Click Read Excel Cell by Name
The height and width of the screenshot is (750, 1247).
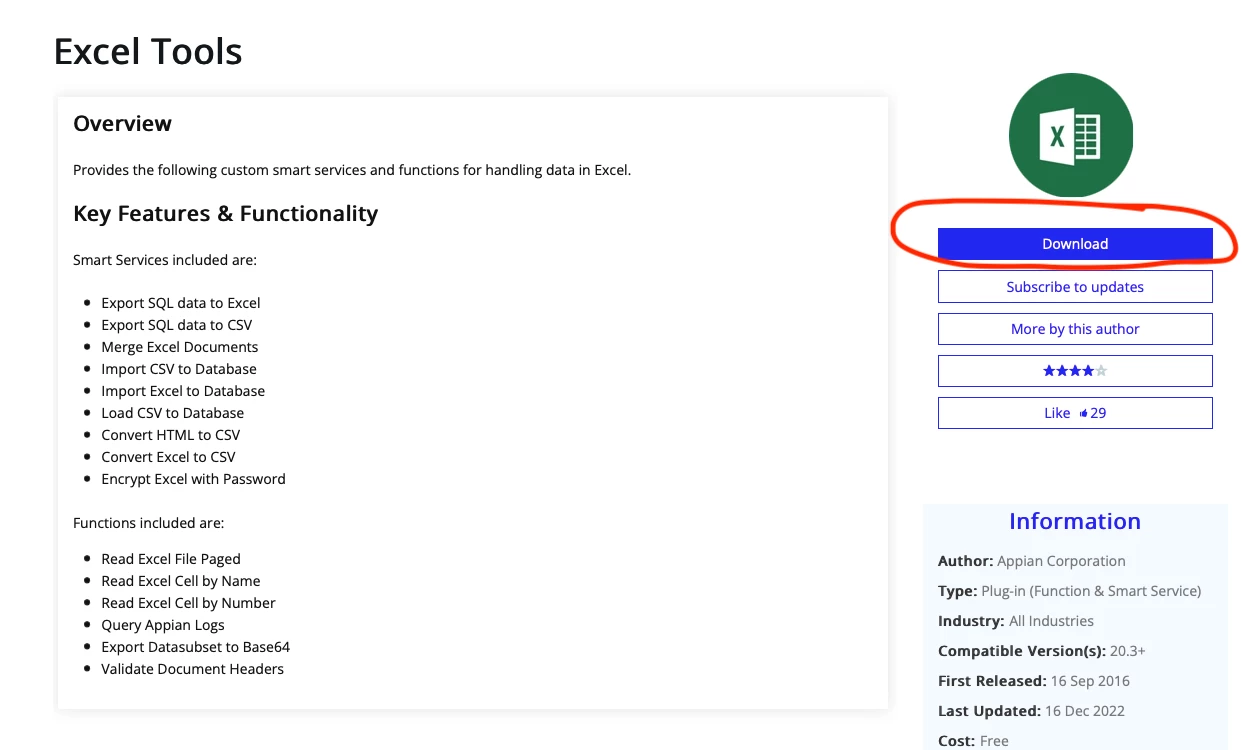point(181,581)
